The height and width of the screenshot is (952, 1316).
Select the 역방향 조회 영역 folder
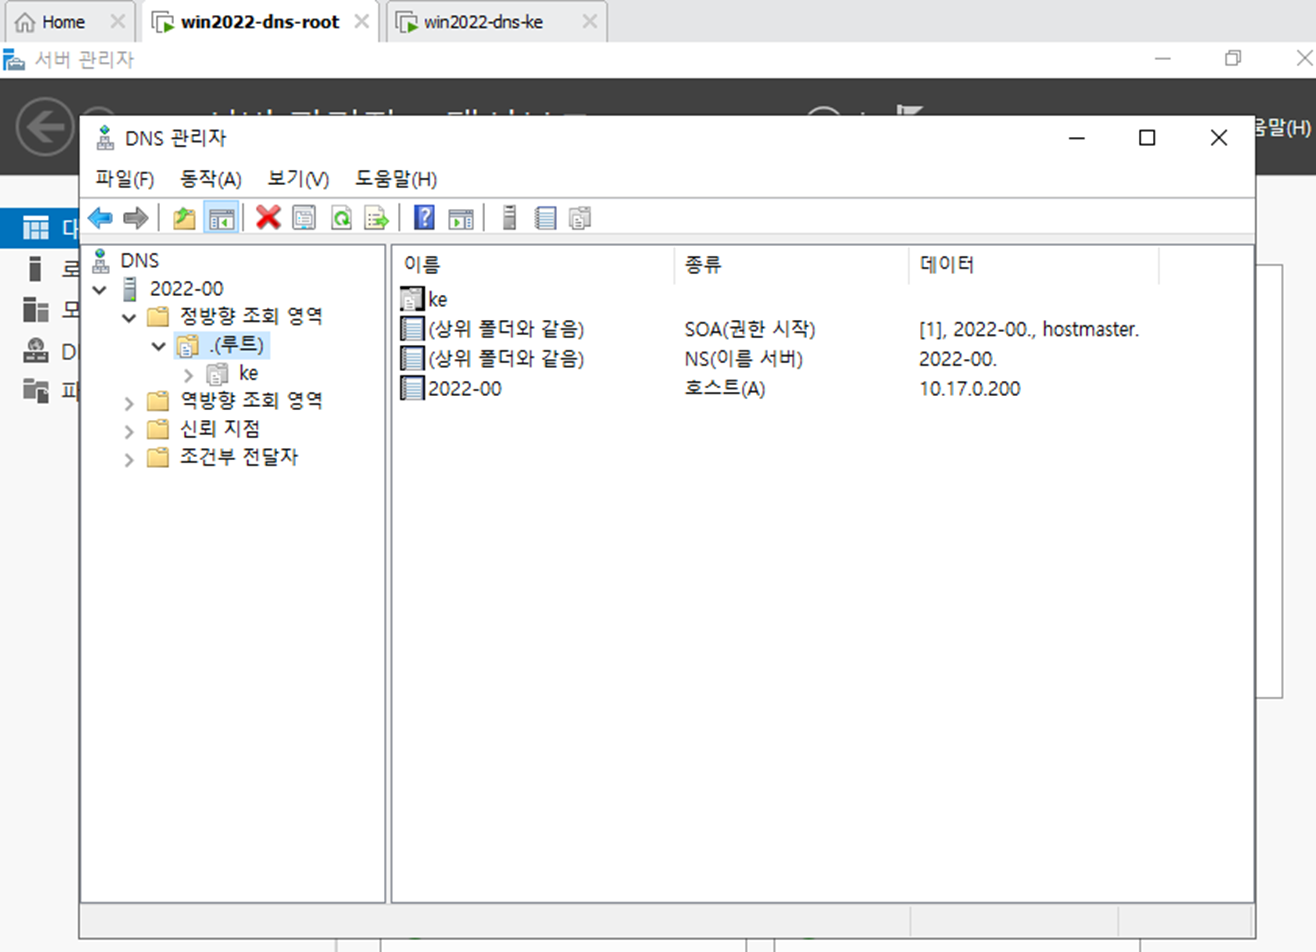click(251, 401)
